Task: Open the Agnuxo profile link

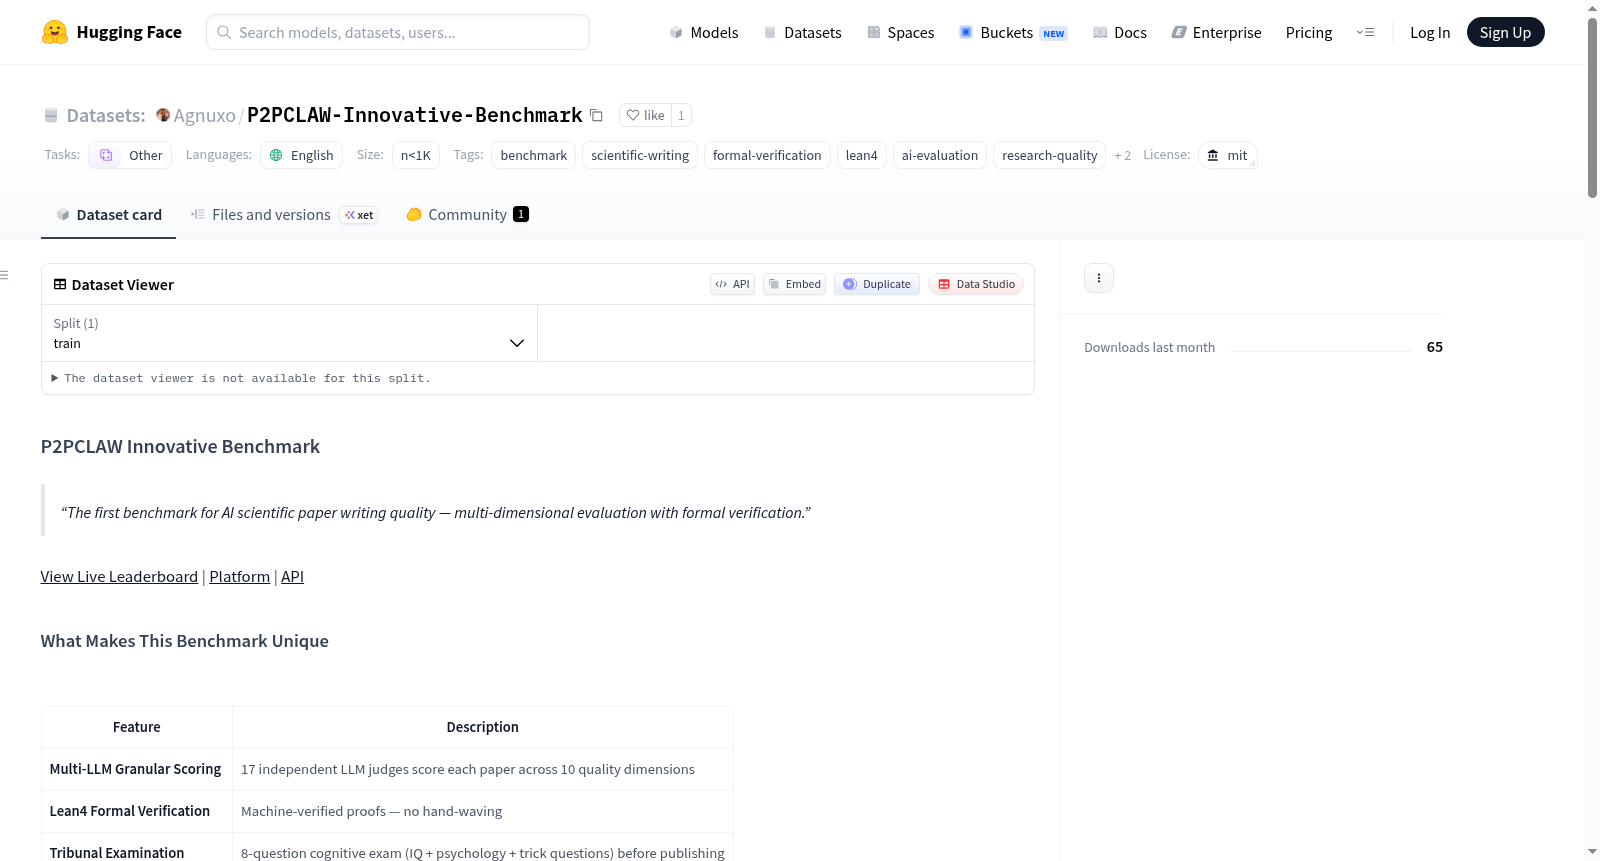Action: [204, 115]
